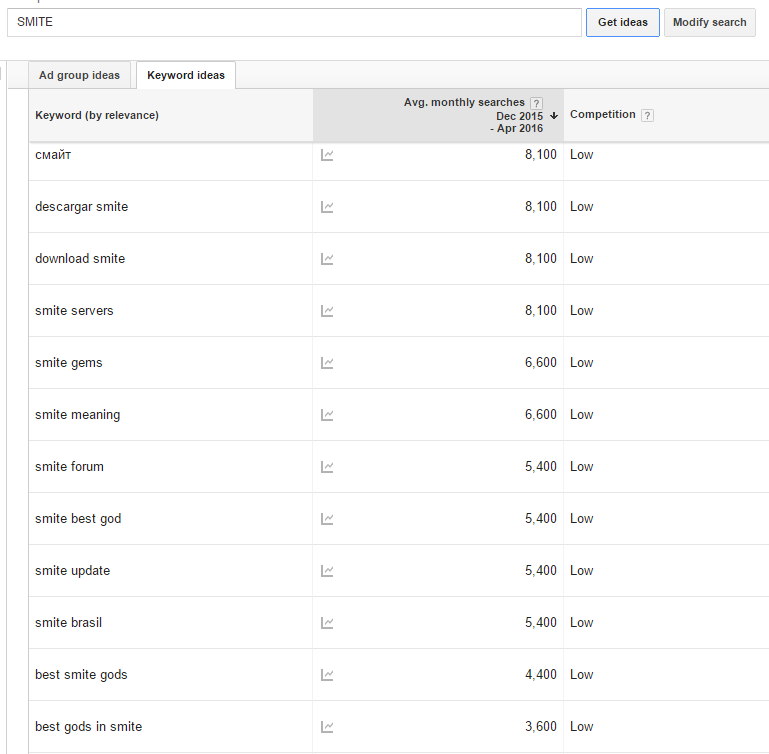
Task: Switch to Ad group ideas tab
Action: point(79,76)
